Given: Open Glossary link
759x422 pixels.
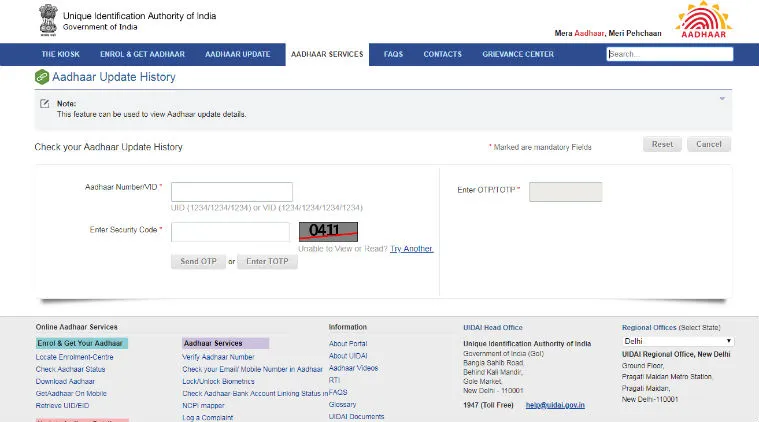Looking at the screenshot, I should pyautogui.click(x=342, y=404).
